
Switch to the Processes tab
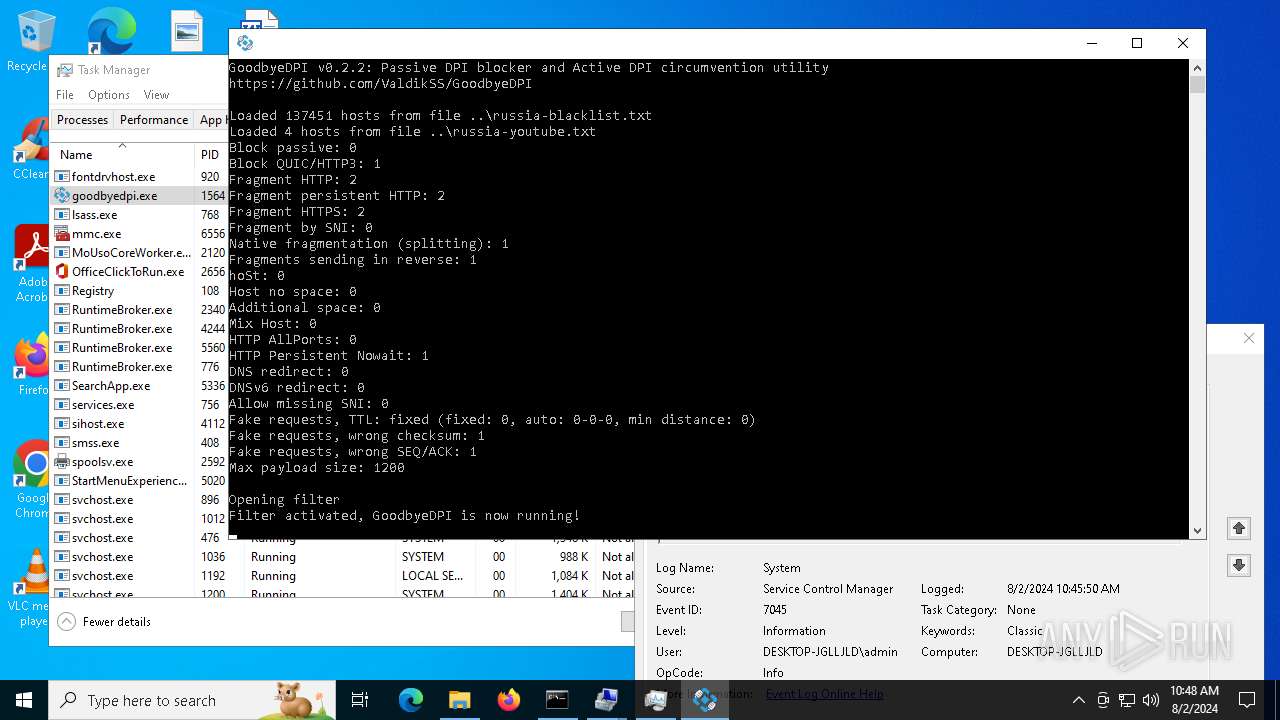[x=82, y=120]
